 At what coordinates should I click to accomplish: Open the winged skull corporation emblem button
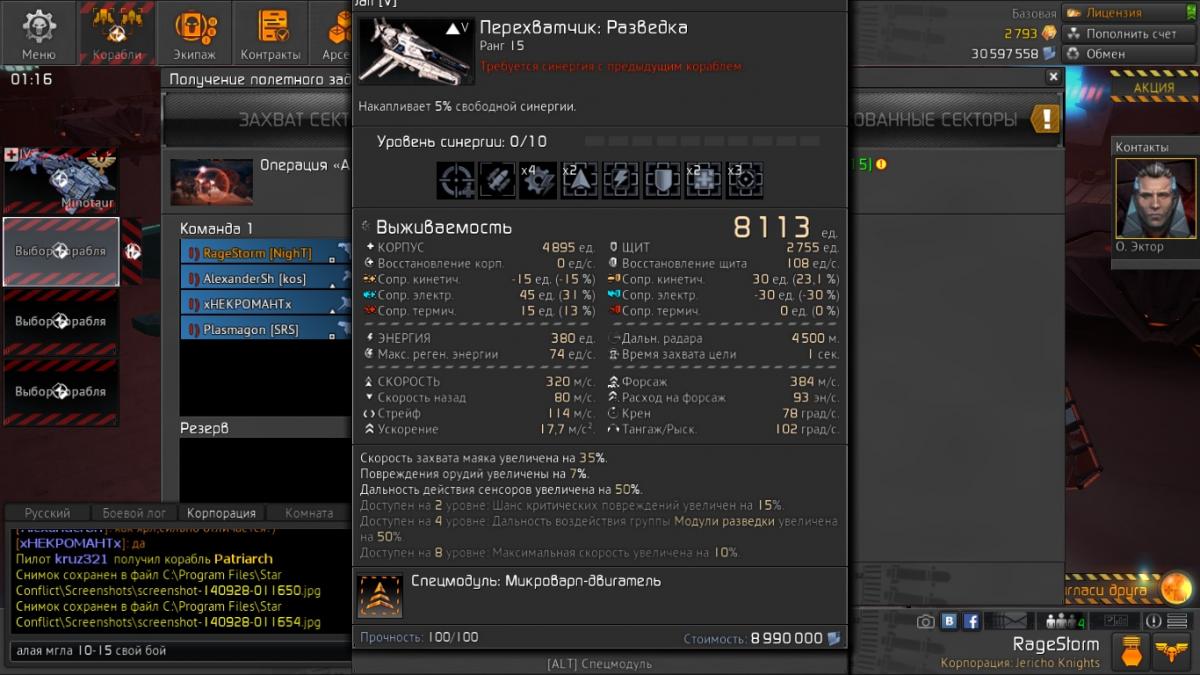pos(1171,652)
